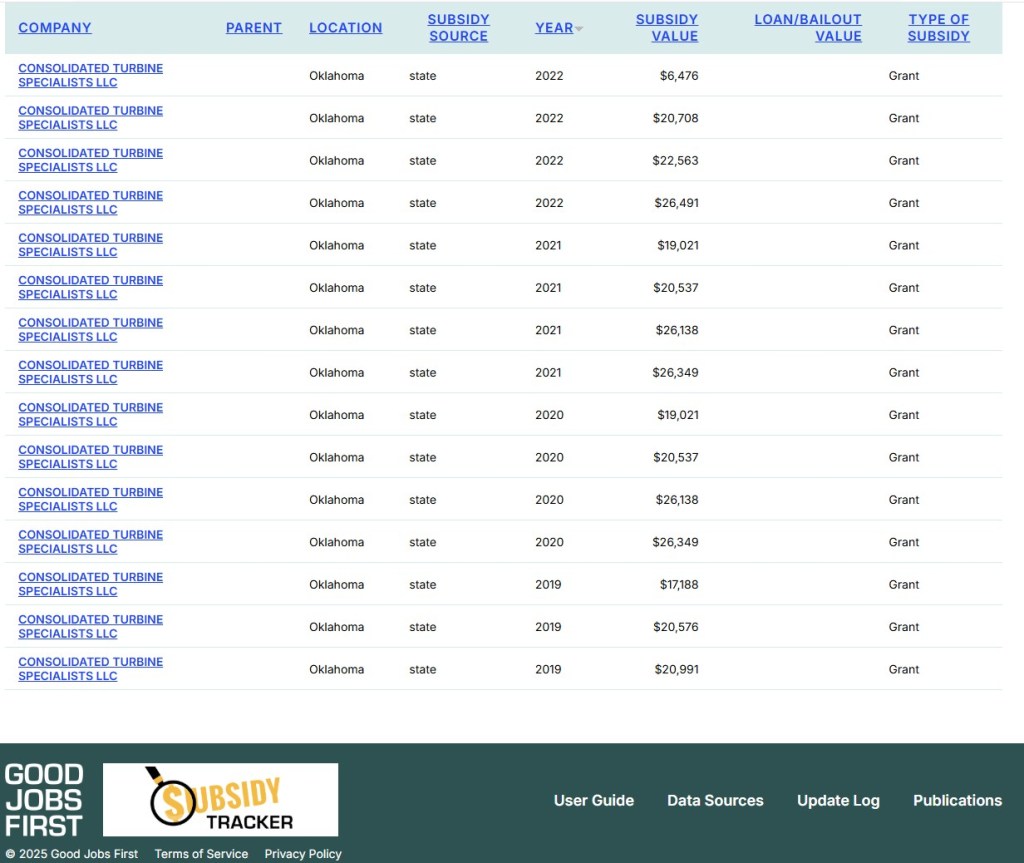This screenshot has height=863, width=1024.
Task: Open the User Guide footer link
Action: click(593, 800)
